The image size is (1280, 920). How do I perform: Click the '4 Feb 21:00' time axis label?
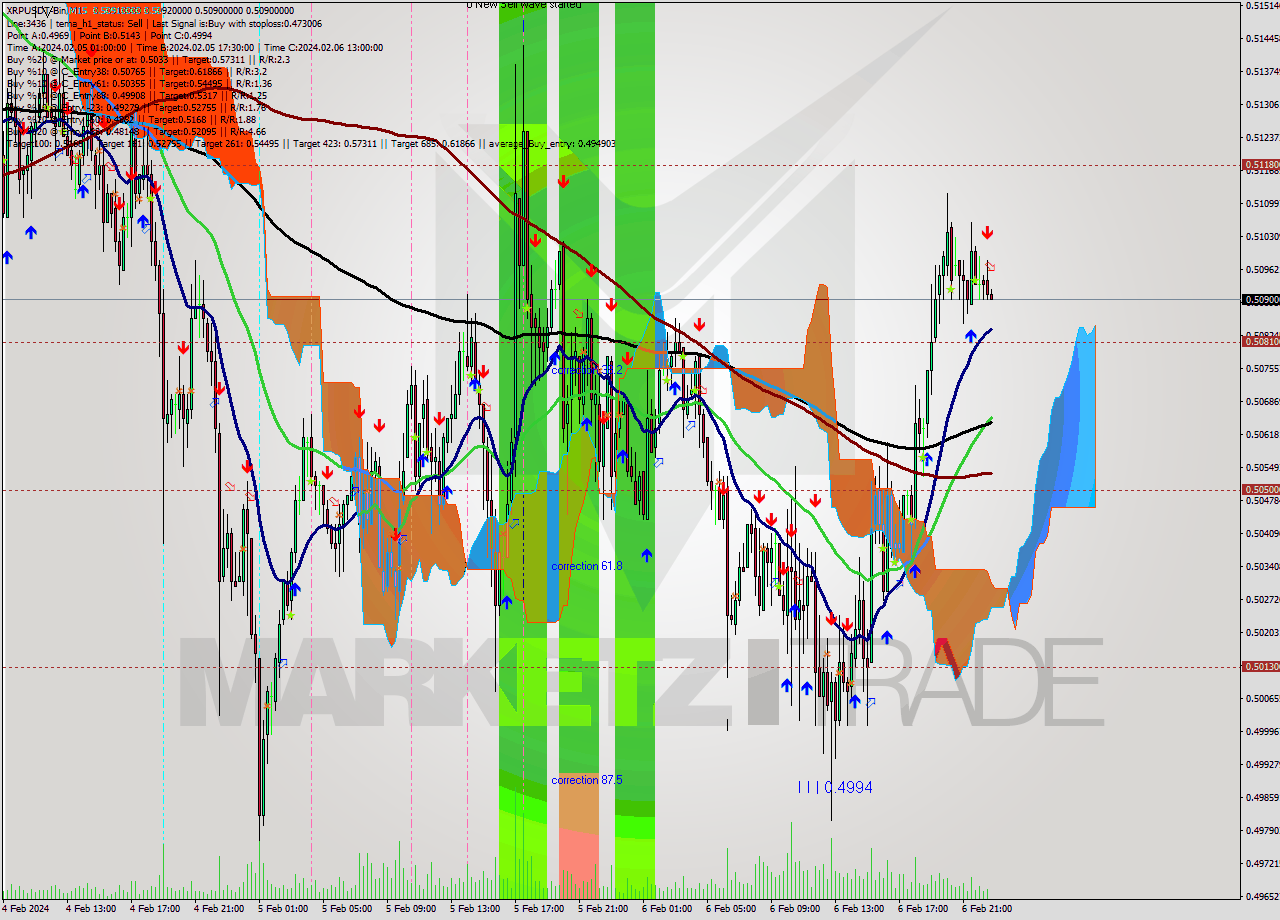[219, 909]
